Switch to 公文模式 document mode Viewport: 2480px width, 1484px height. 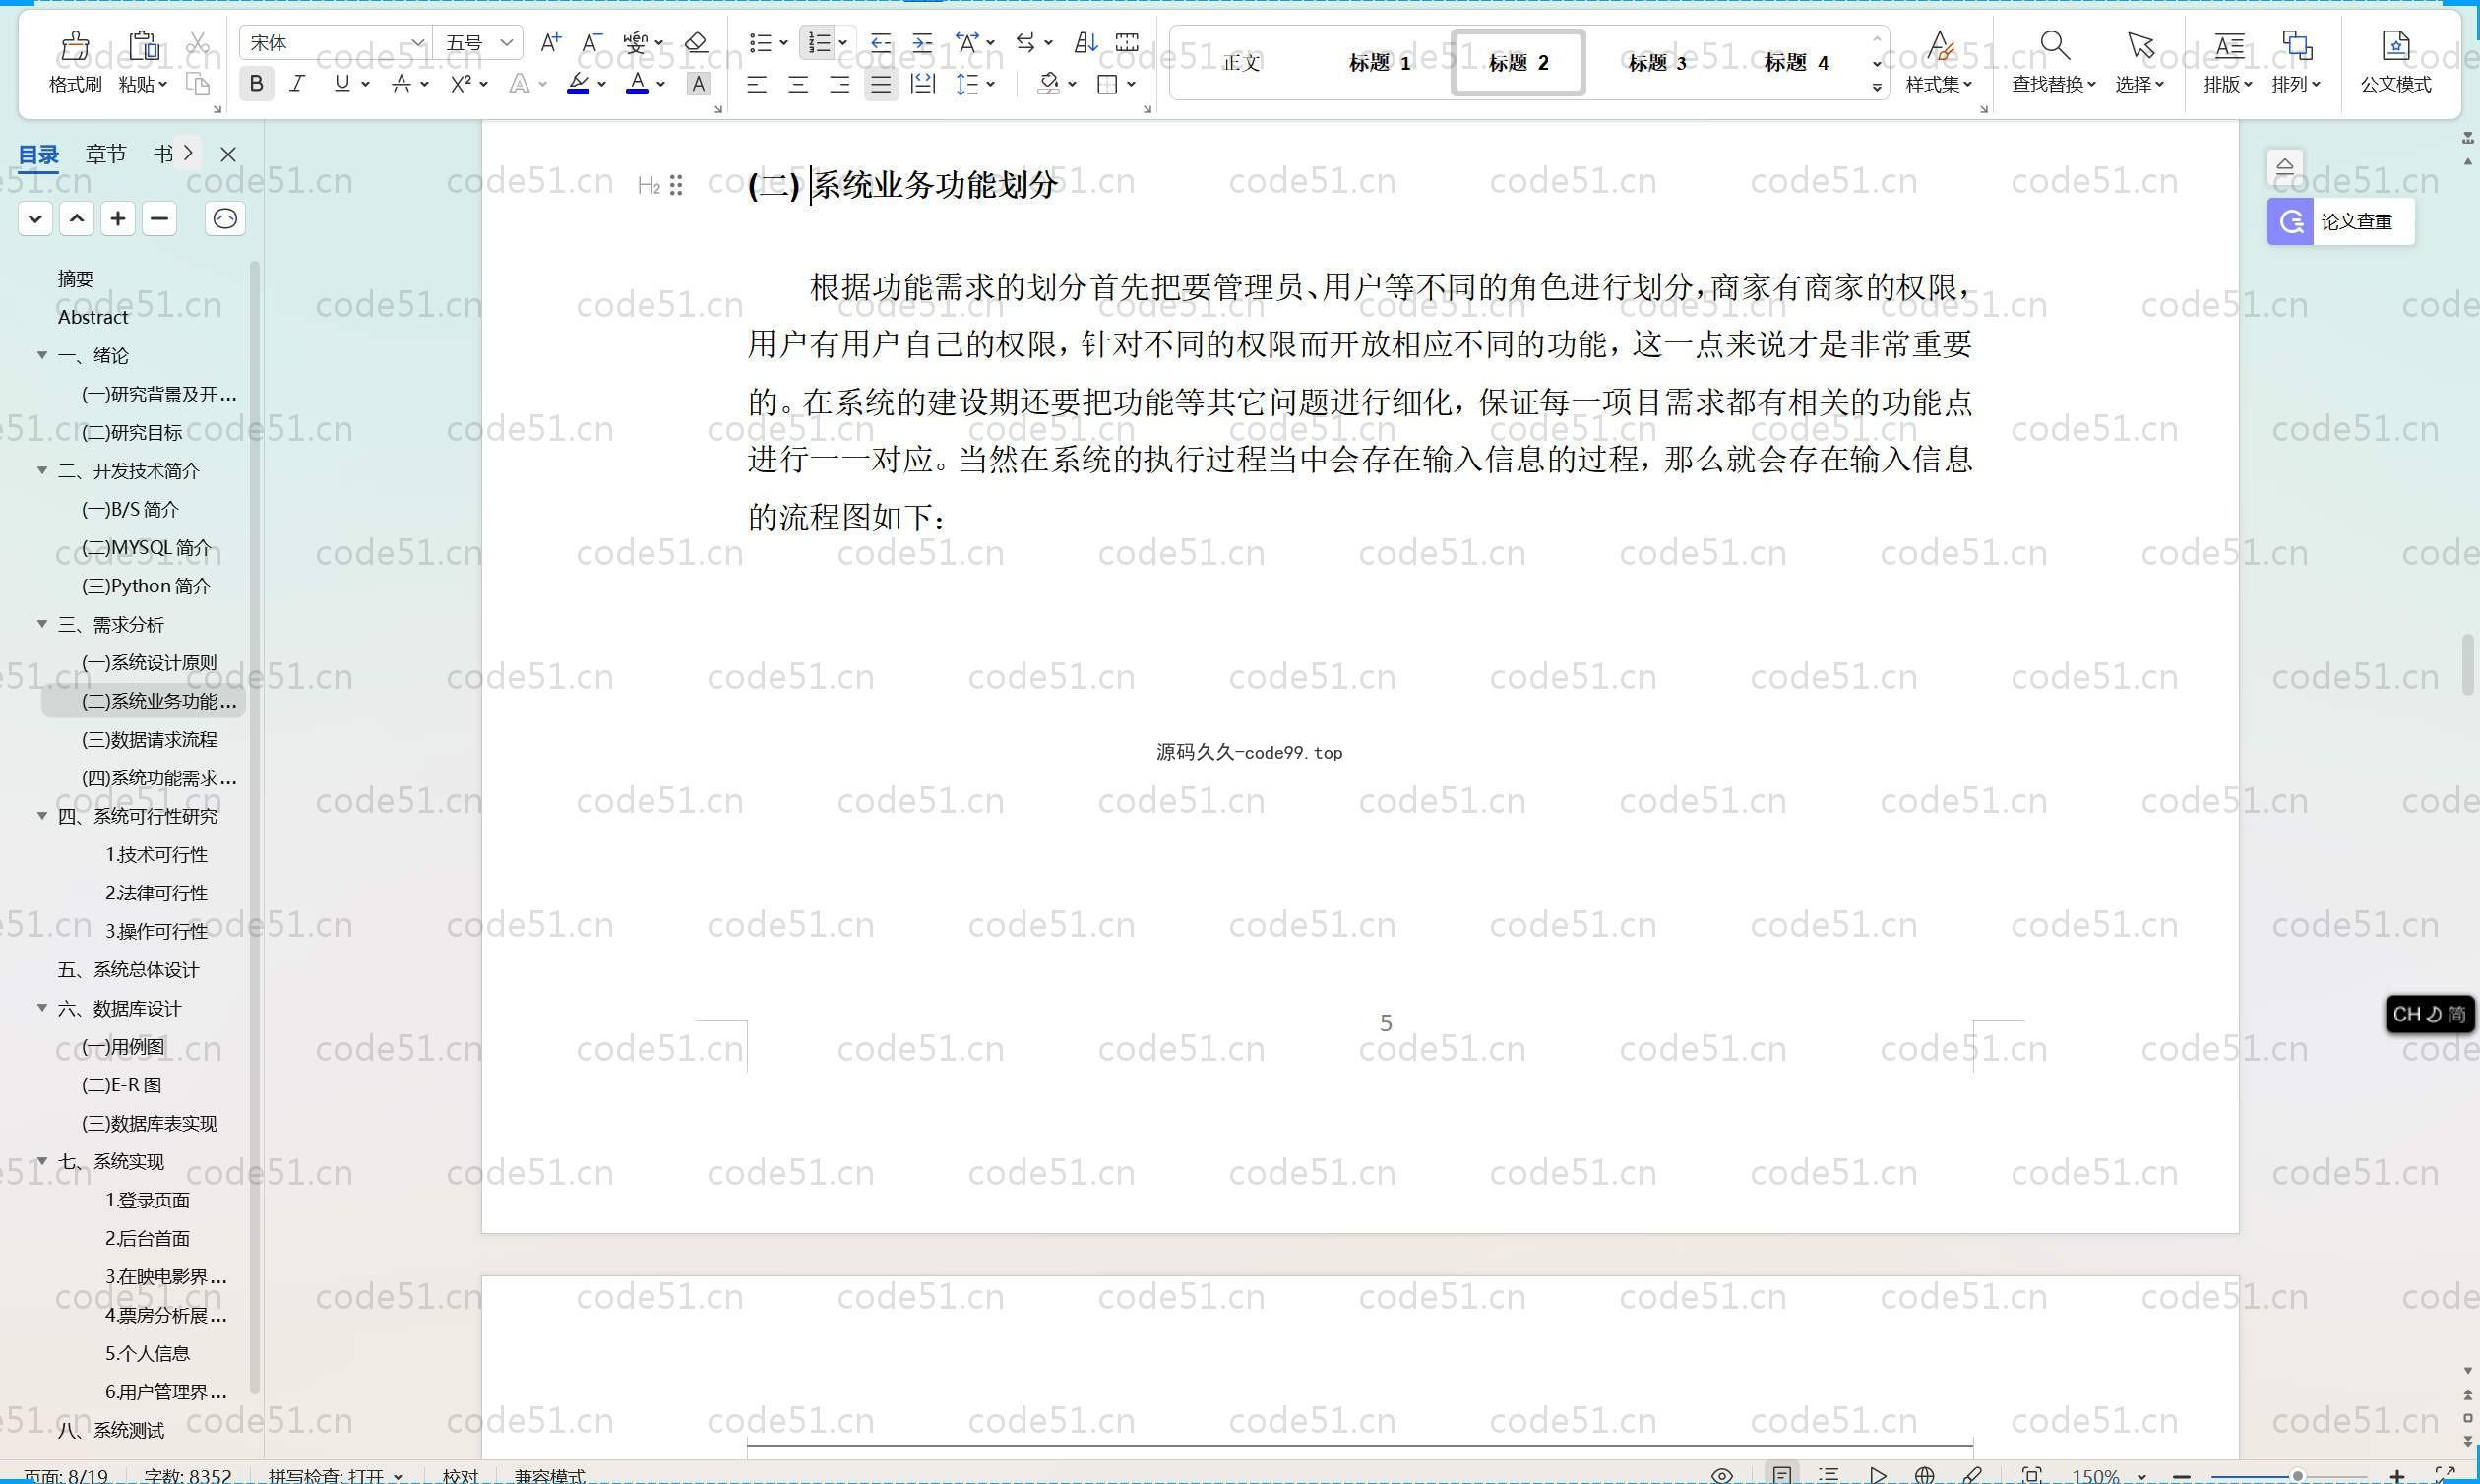coord(2395,62)
